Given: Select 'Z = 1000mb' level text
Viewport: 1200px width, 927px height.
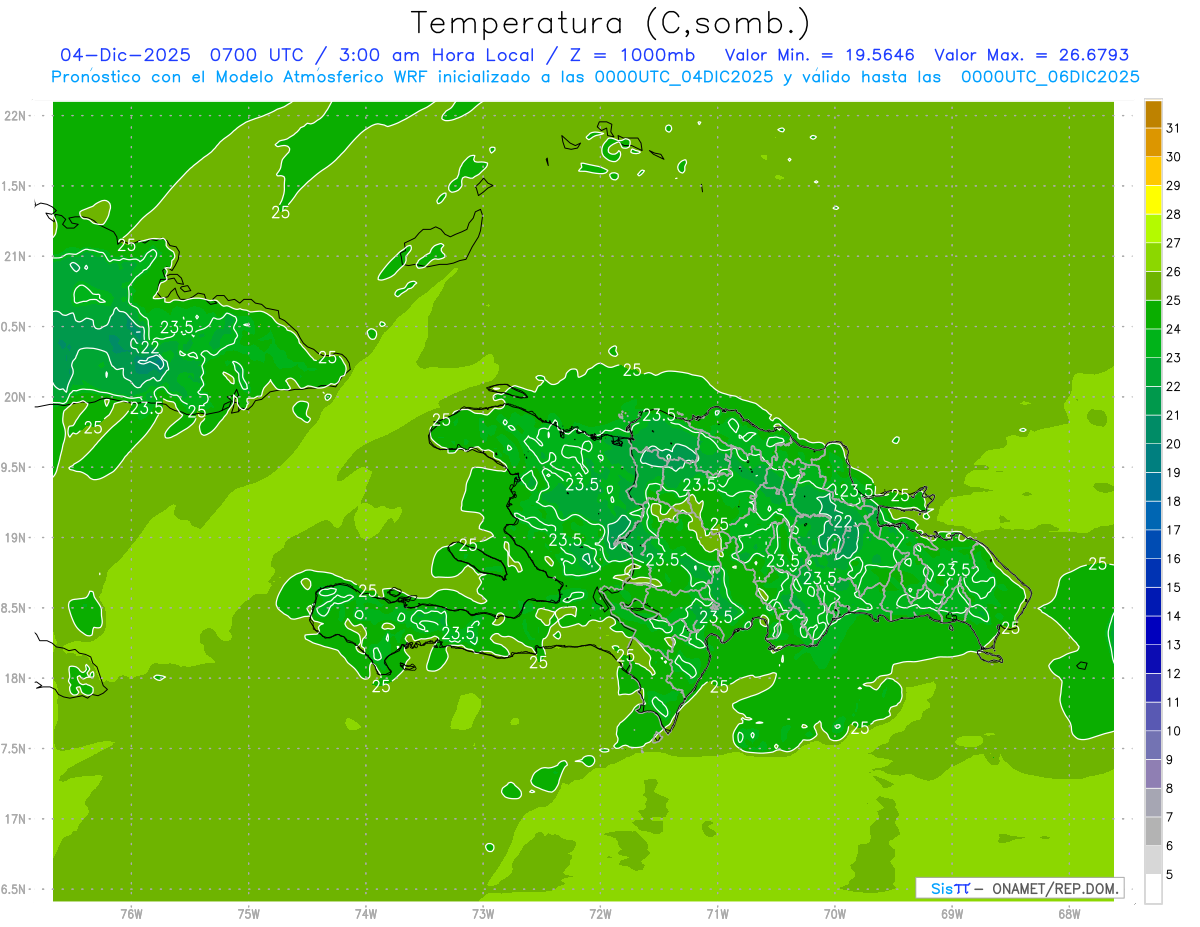Looking at the screenshot, I should point(631,55).
